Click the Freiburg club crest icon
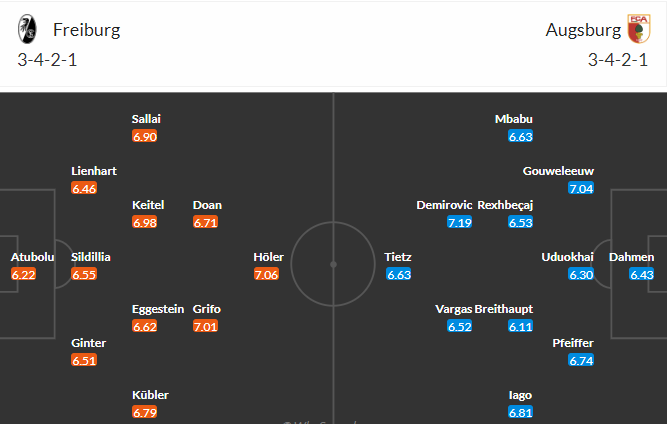 pyautogui.click(x=27, y=29)
